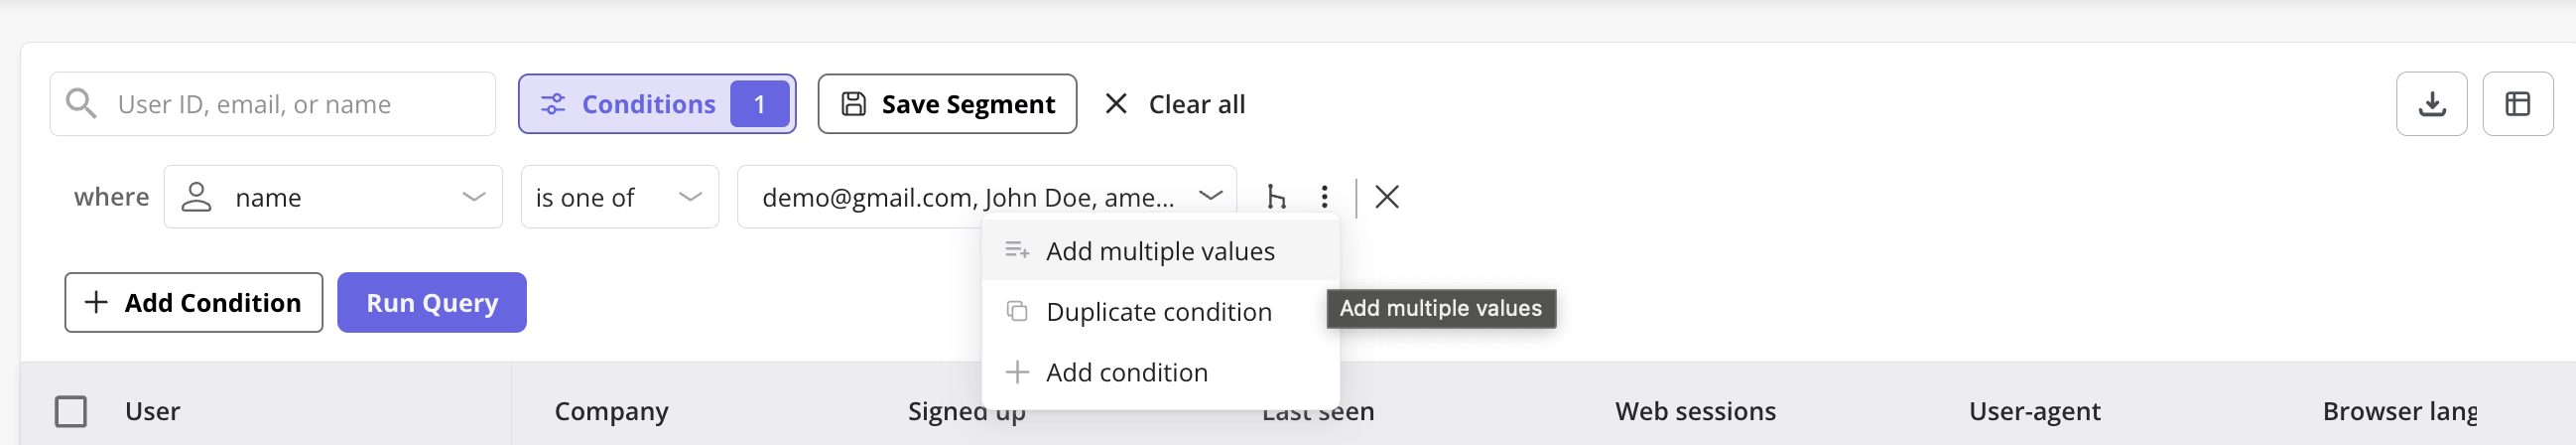Click the nested condition branch icon
The height and width of the screenshot is (445, 2576).
1276,197
